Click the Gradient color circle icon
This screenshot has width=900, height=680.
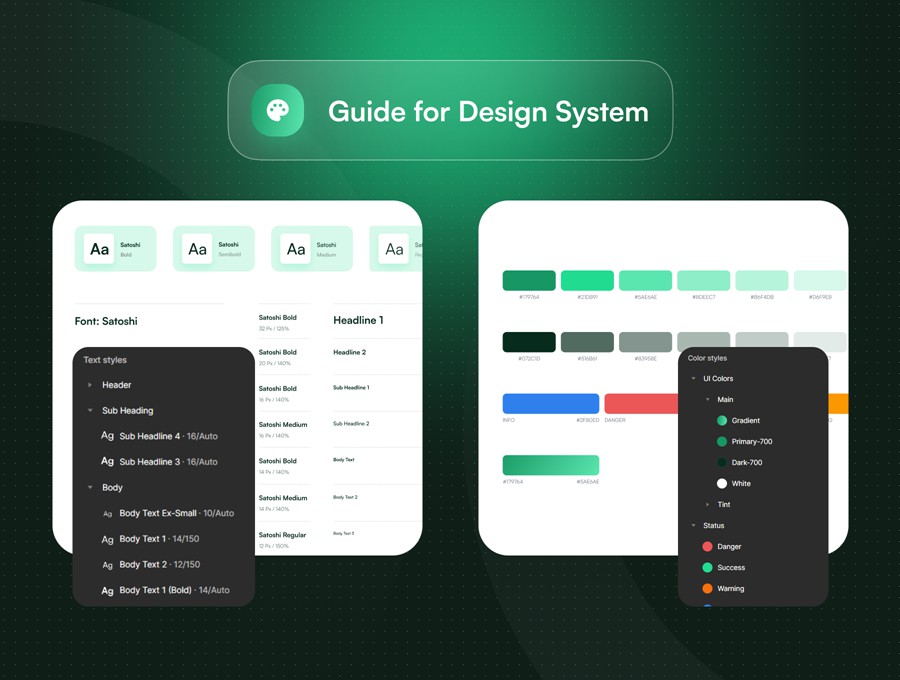(722, 421)
